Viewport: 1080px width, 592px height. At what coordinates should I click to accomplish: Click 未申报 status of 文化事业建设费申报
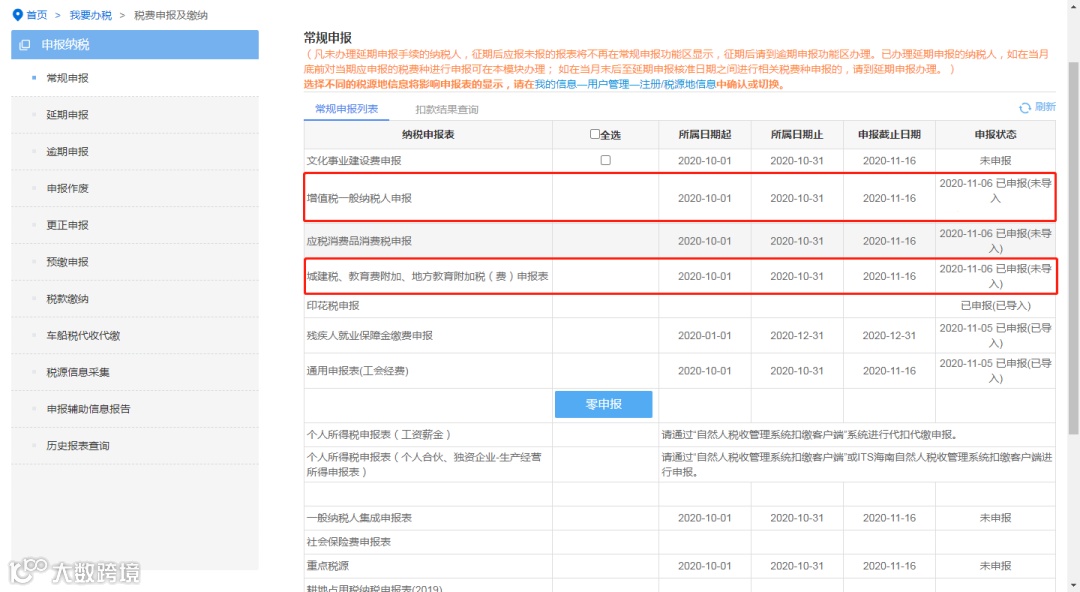995,161
